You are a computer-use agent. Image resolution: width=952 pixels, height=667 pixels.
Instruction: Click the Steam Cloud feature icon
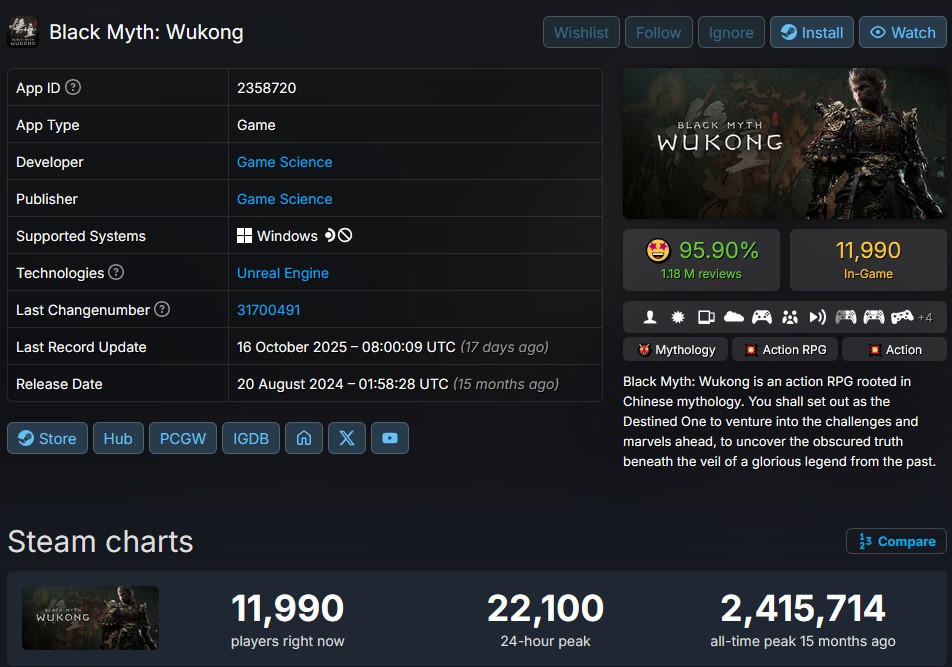(x=733, y=317)
